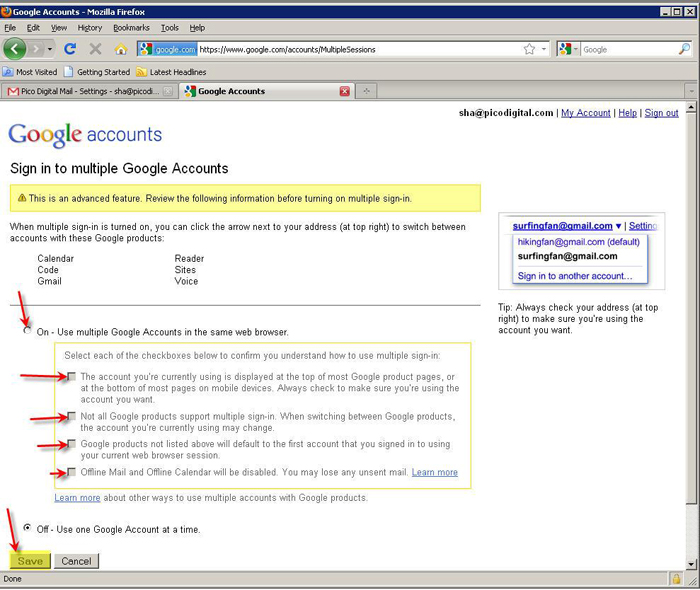The width and height of the screenshot is (700, 590).
Task: Select the Off - Use one Google Account radio
Action: point(28,528)
